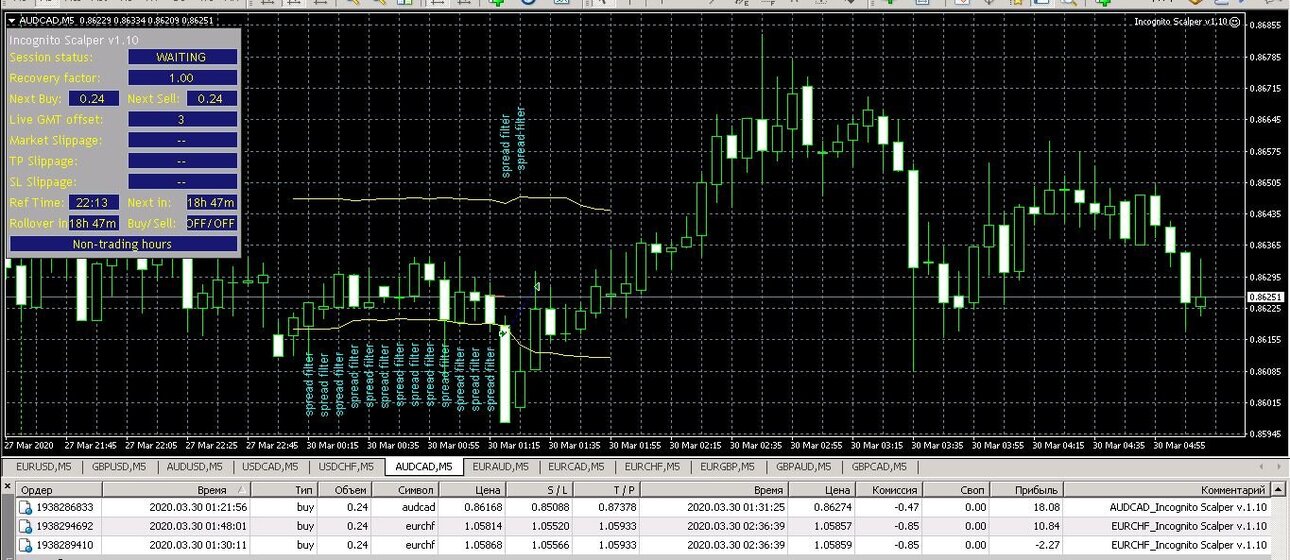Click the Recovery factor value 1.00
This screenshot has height=560, width=1290.
182,78
